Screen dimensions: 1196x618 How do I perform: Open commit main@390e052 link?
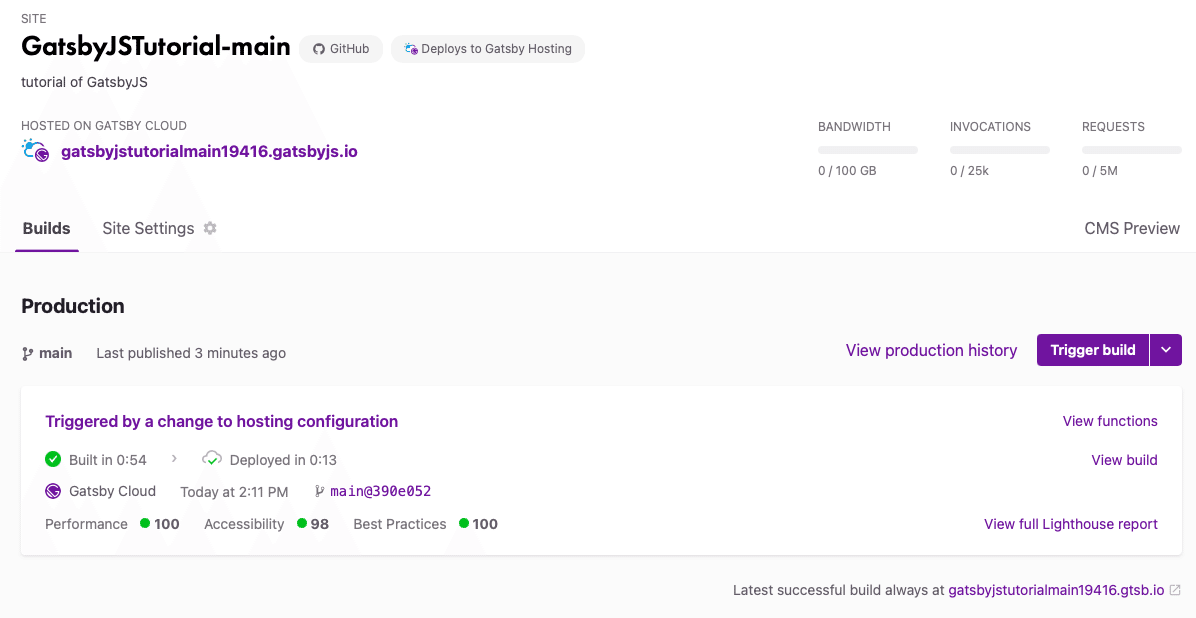pos(380,491)
